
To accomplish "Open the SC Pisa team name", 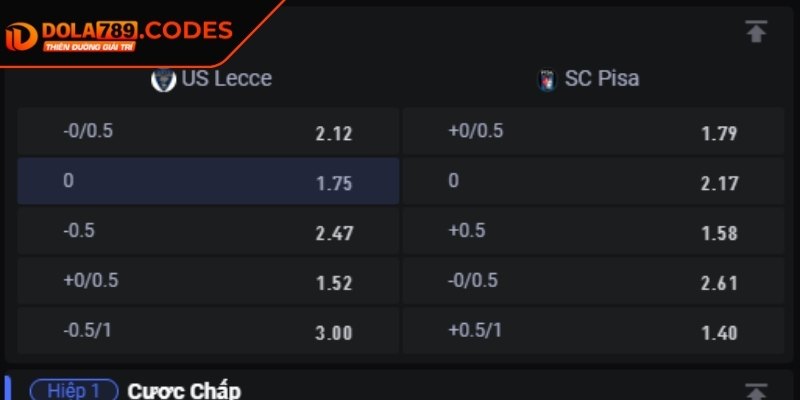I will click(x=602, y=79).
